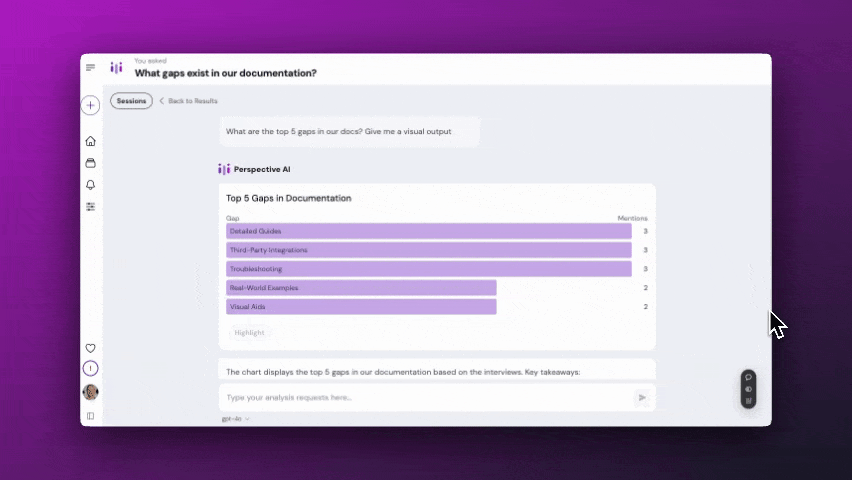
Task: Toggle the Highlight chip under the chart
Action: [250, 333]
